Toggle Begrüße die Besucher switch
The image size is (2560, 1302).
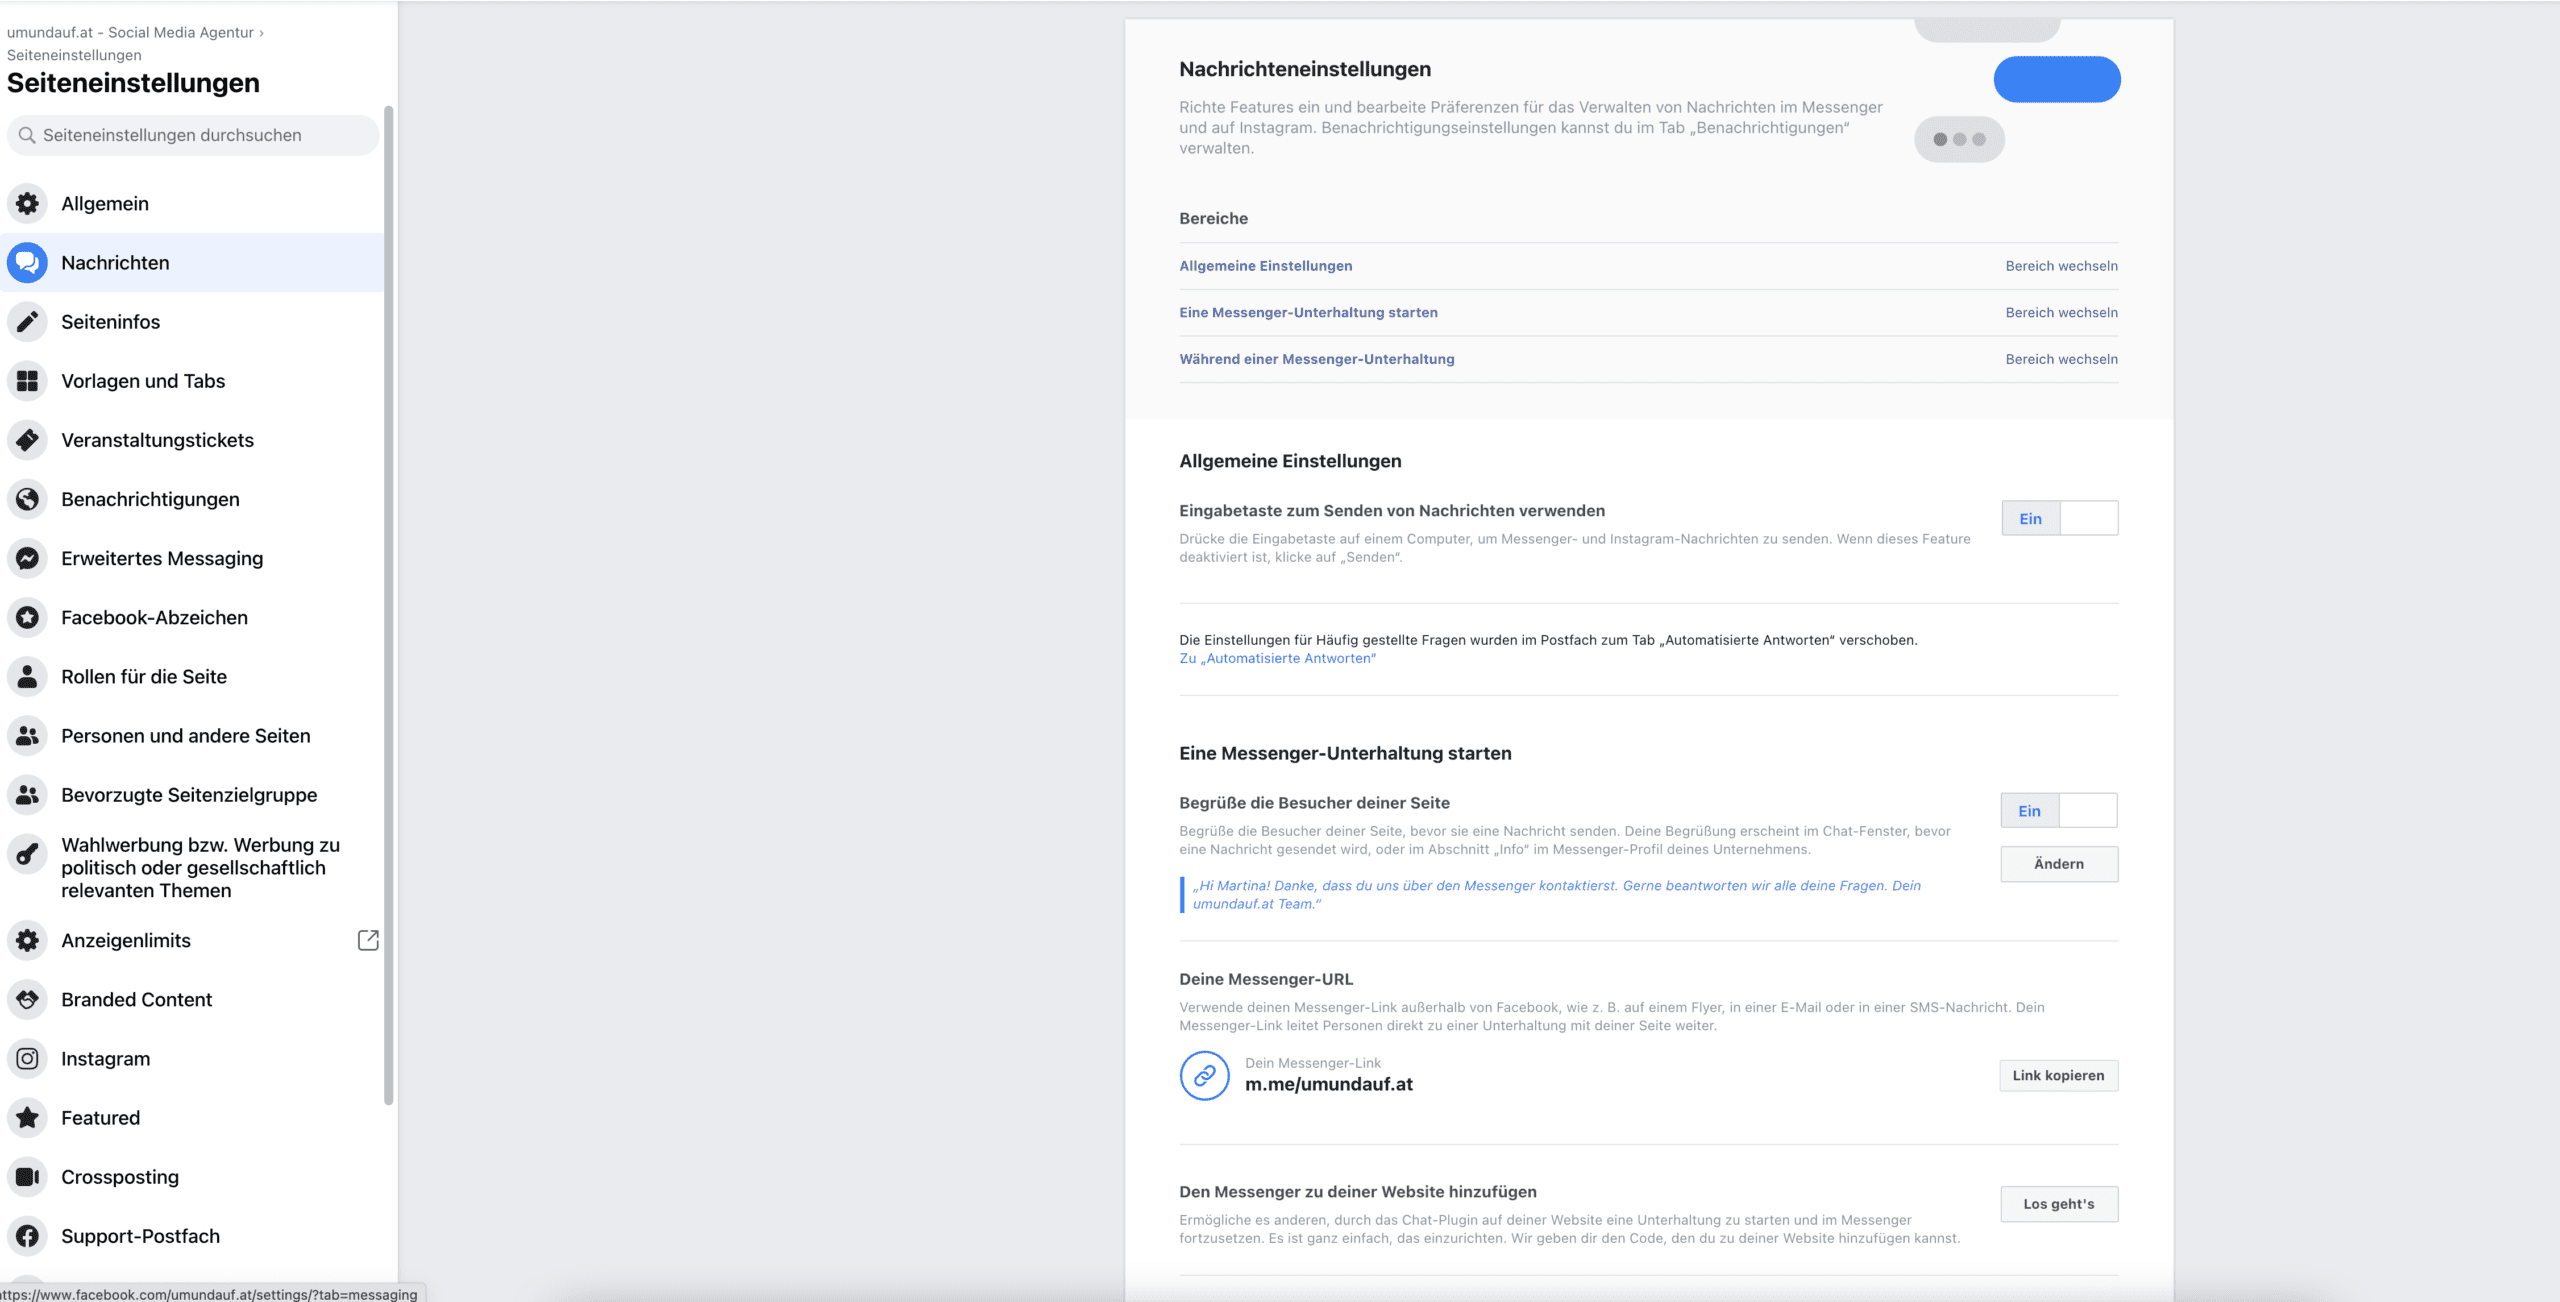coord(2059,810)
